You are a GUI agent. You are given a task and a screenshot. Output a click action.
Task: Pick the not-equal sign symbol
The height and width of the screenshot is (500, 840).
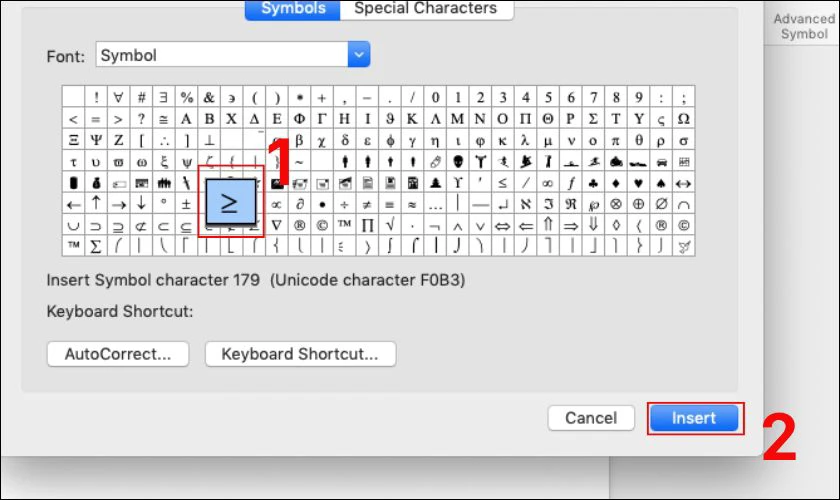pyautogui.click(x=367, y=204)
